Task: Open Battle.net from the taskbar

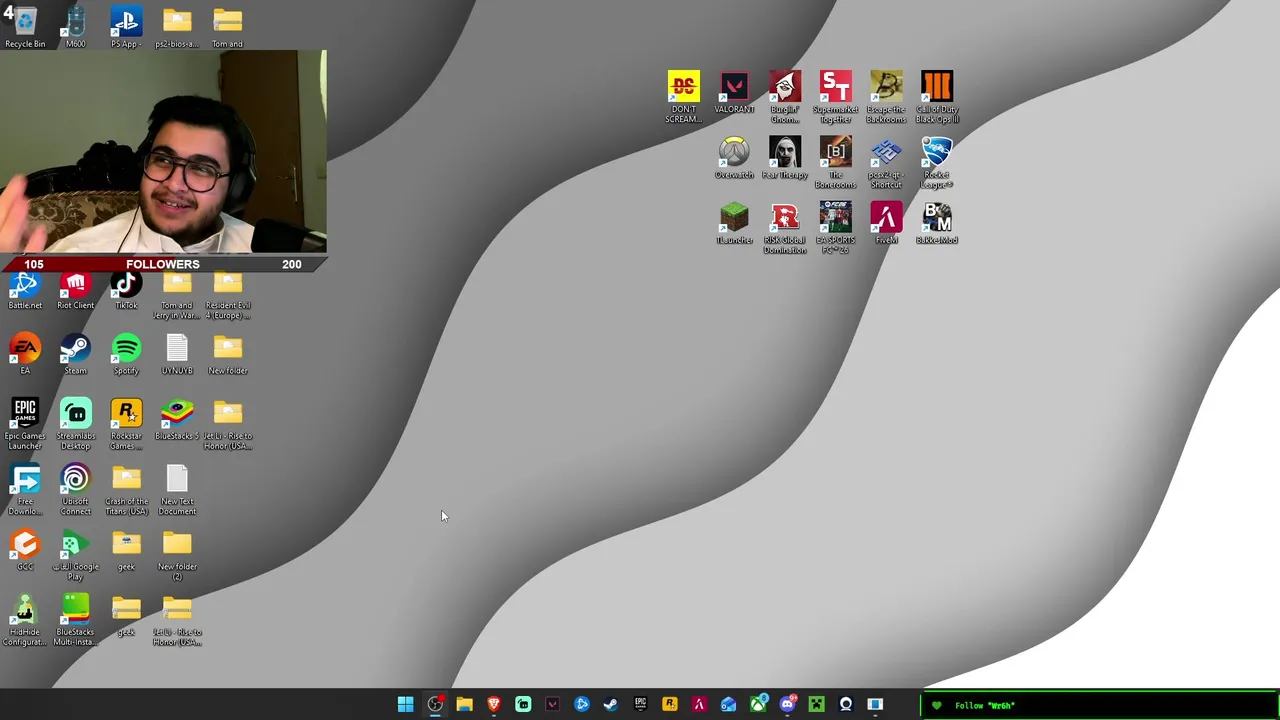Action: pyautogui.click(x=581, y=704)
